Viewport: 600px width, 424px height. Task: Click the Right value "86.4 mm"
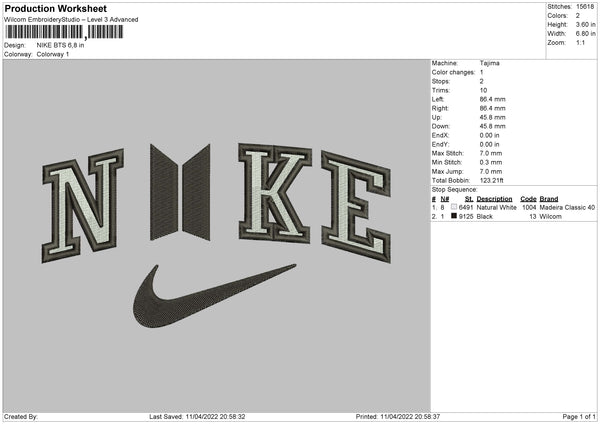(x=492, y=108)
